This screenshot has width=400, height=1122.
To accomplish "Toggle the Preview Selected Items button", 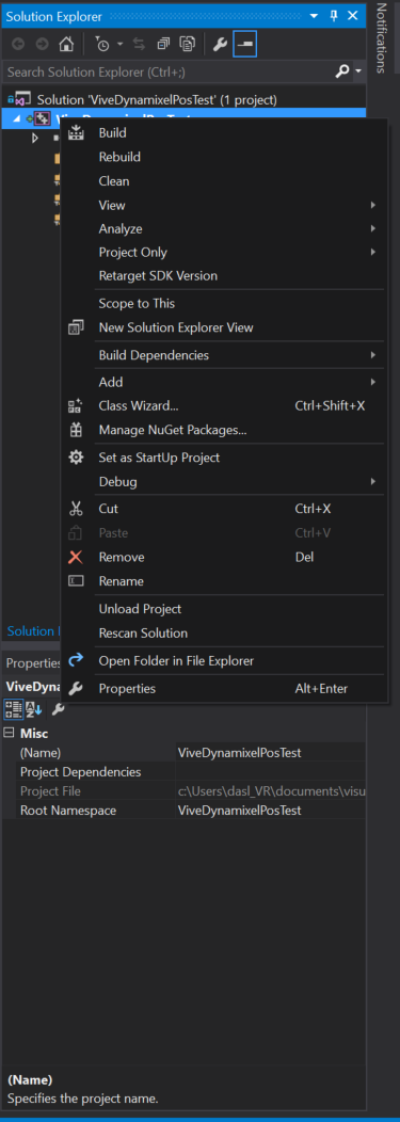I will 245,44.
